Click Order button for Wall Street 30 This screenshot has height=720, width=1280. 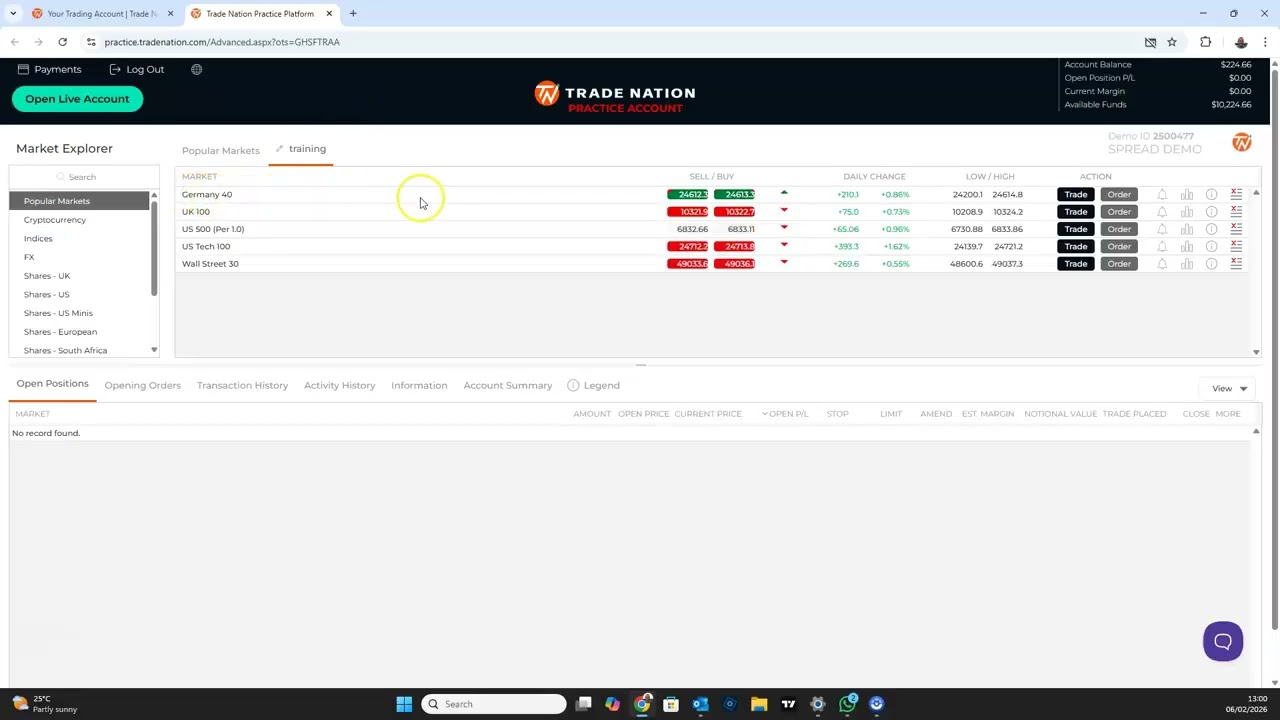(x=1119, y=264)
